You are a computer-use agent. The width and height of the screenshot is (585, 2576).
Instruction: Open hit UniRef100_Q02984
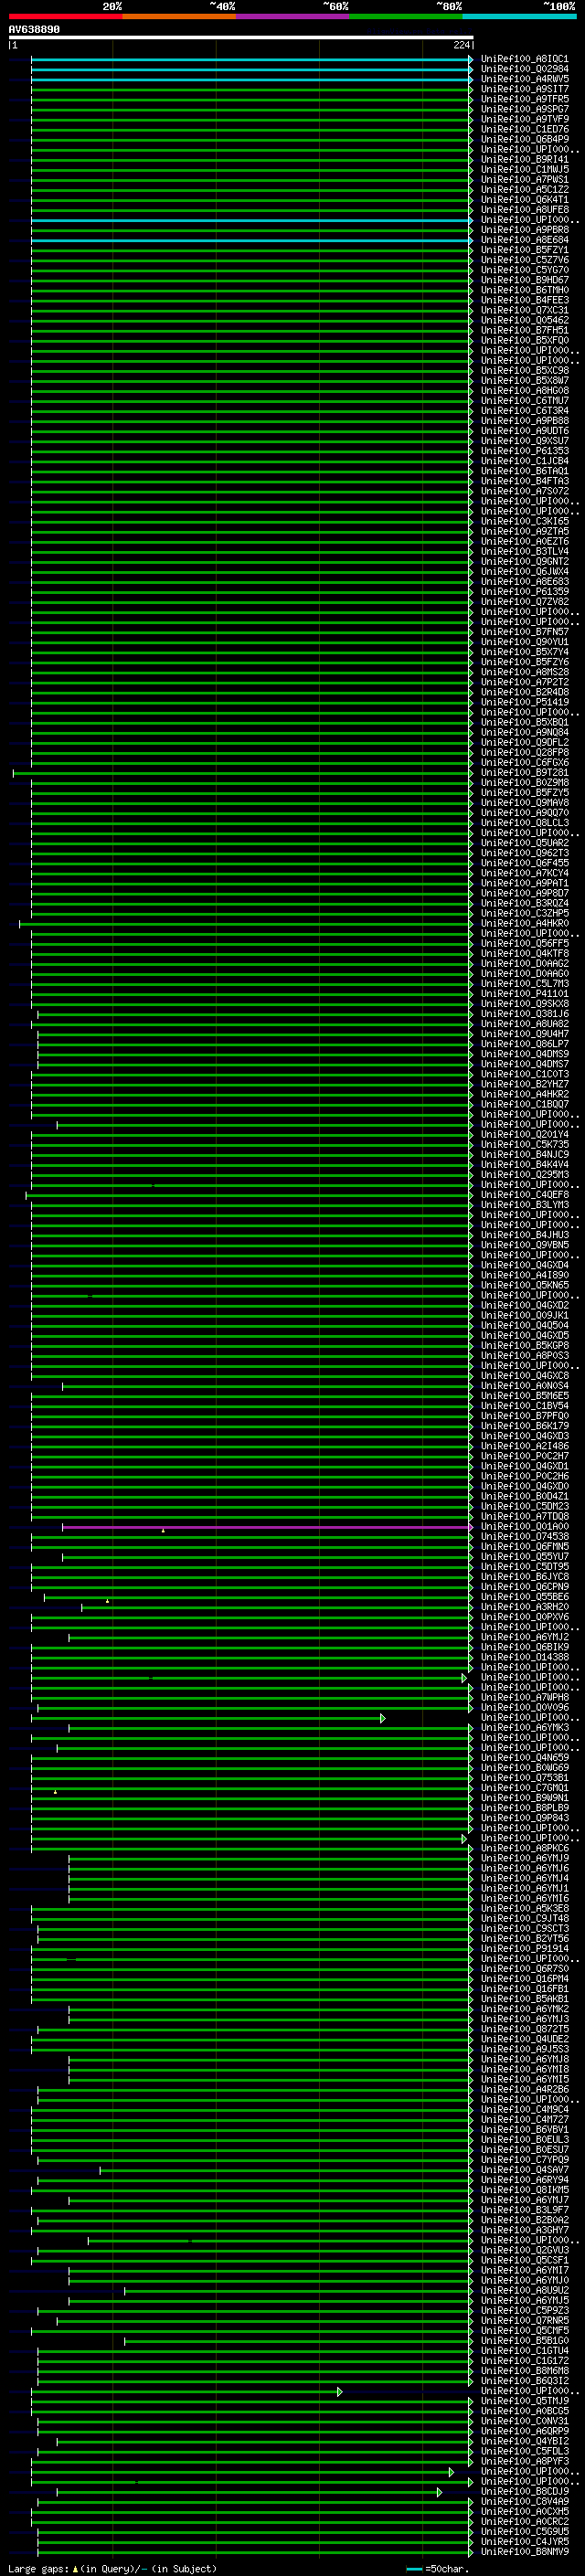point(524,69)
